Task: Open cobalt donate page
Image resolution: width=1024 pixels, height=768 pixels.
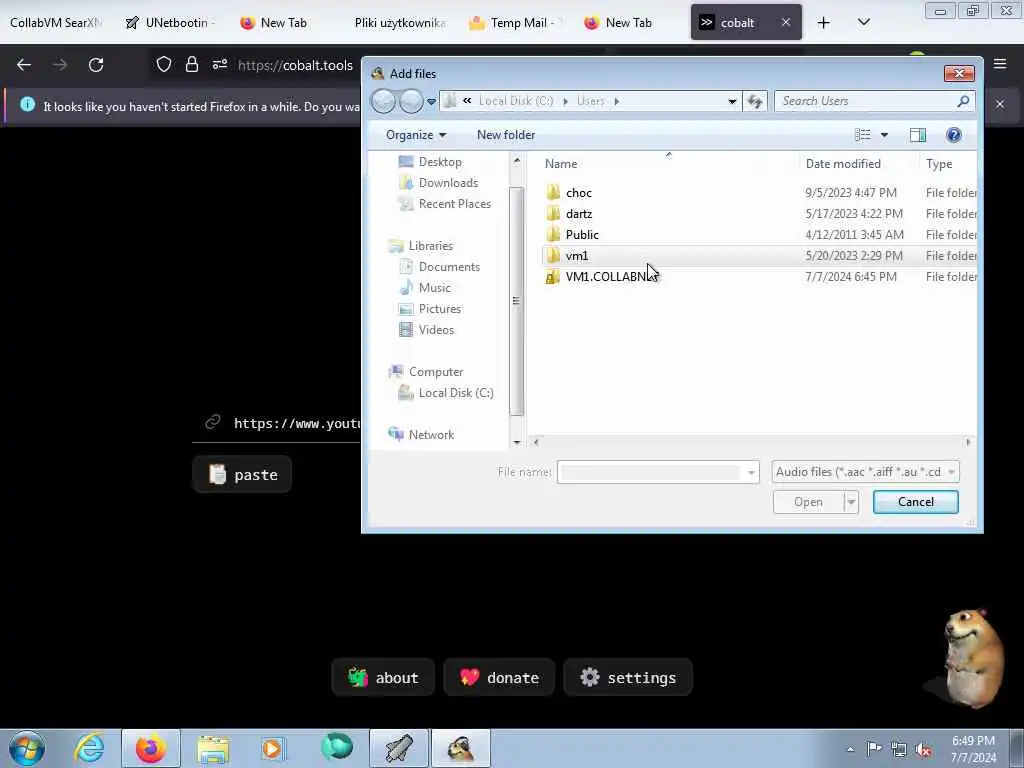Action: click(x=499, y=677)
